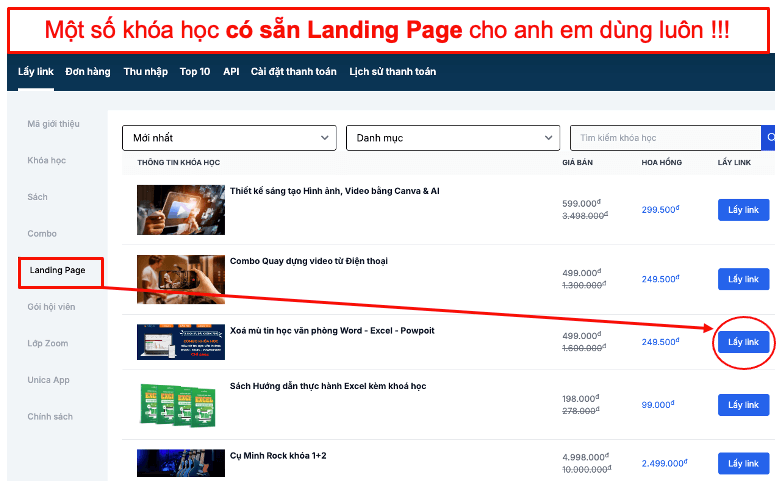Open title Xoá mù tin học văn phòng

[332, 331]
